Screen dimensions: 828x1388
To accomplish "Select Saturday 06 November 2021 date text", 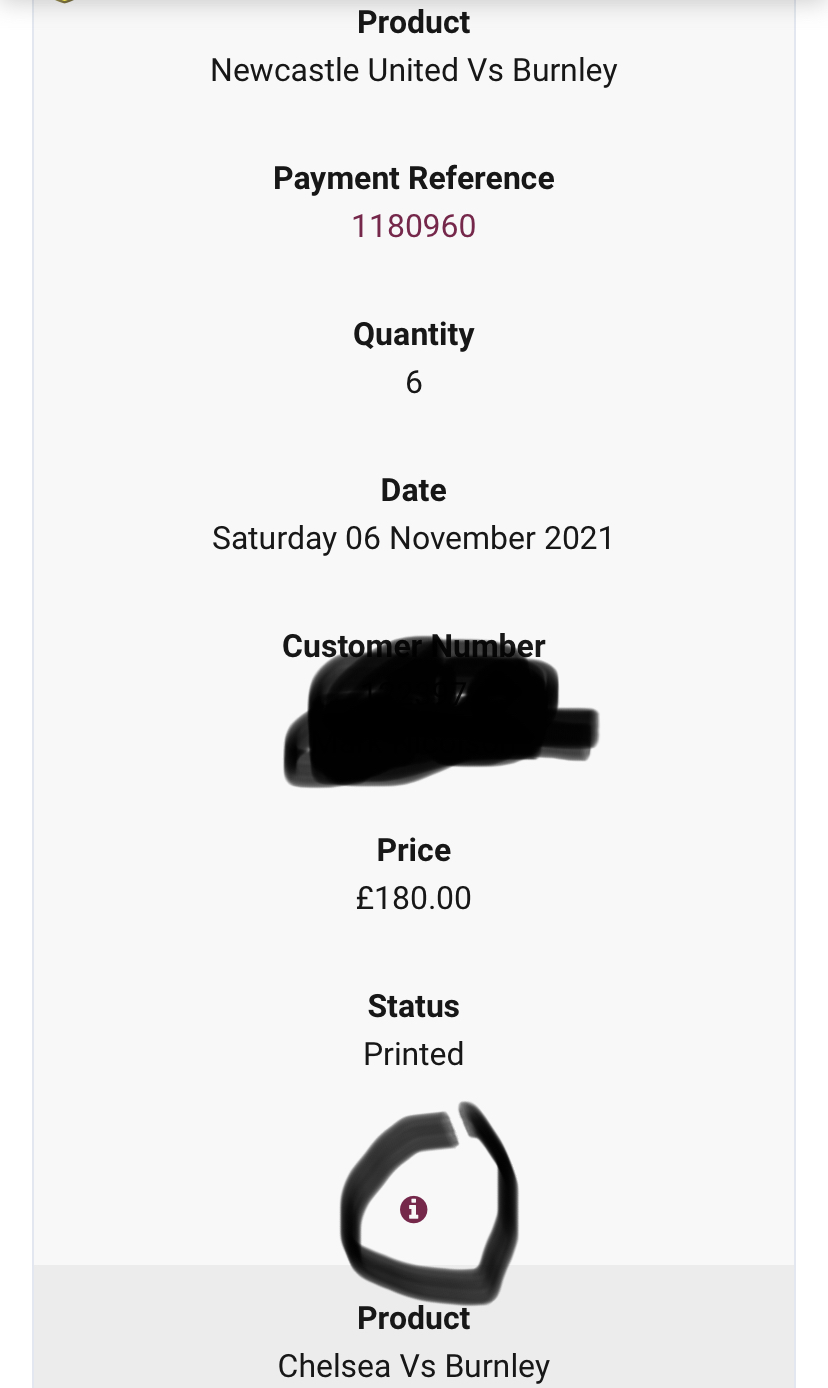I will click(x=413, y=538).
